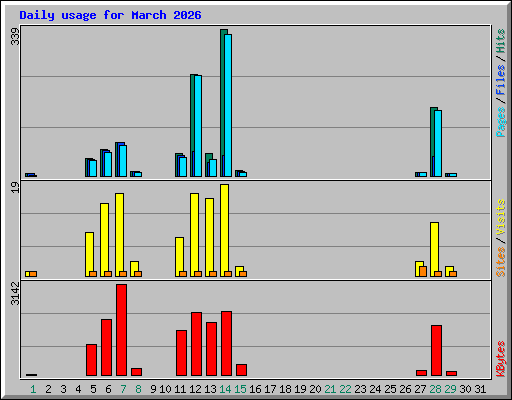Click the 'Files' legend label
Image resolution: width=512 pixels, height=400 pixels.
click(501, 80)
